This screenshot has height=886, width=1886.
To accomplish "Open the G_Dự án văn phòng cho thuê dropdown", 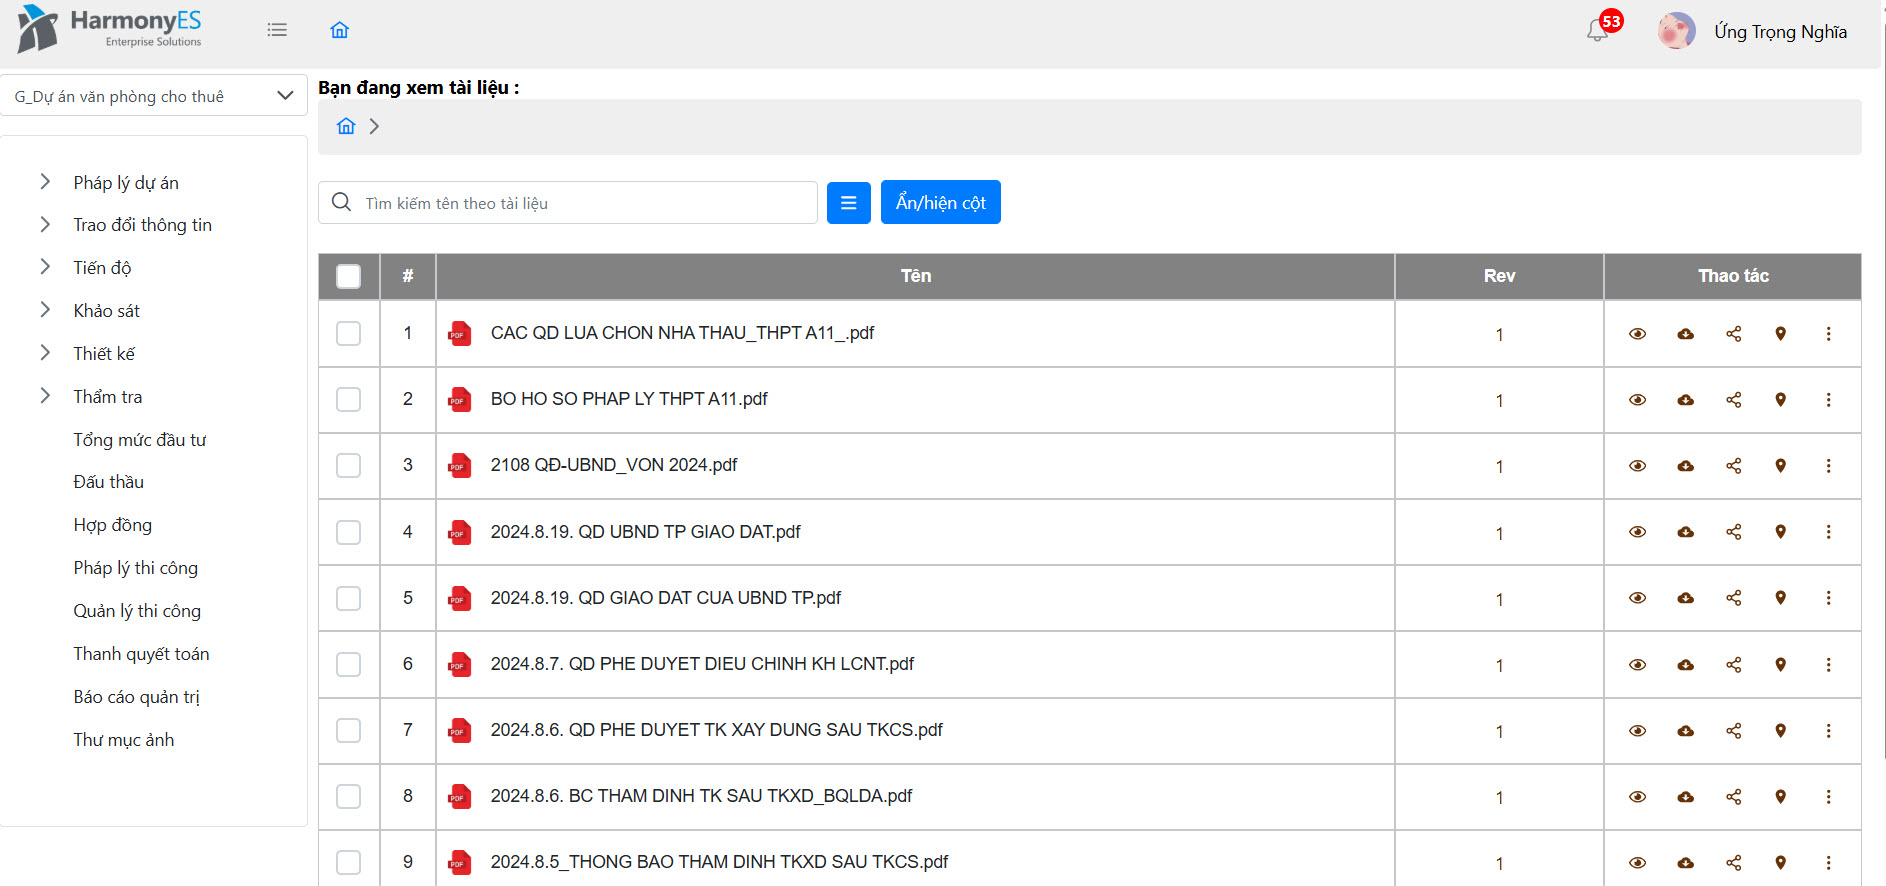I will pyautogui.click(x=153, y=96).
